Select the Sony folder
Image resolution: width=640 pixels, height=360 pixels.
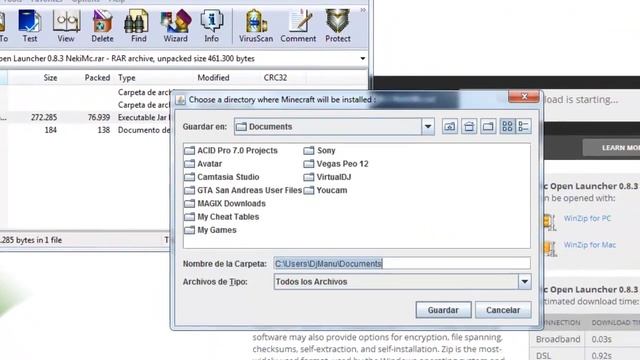(320, 150)
